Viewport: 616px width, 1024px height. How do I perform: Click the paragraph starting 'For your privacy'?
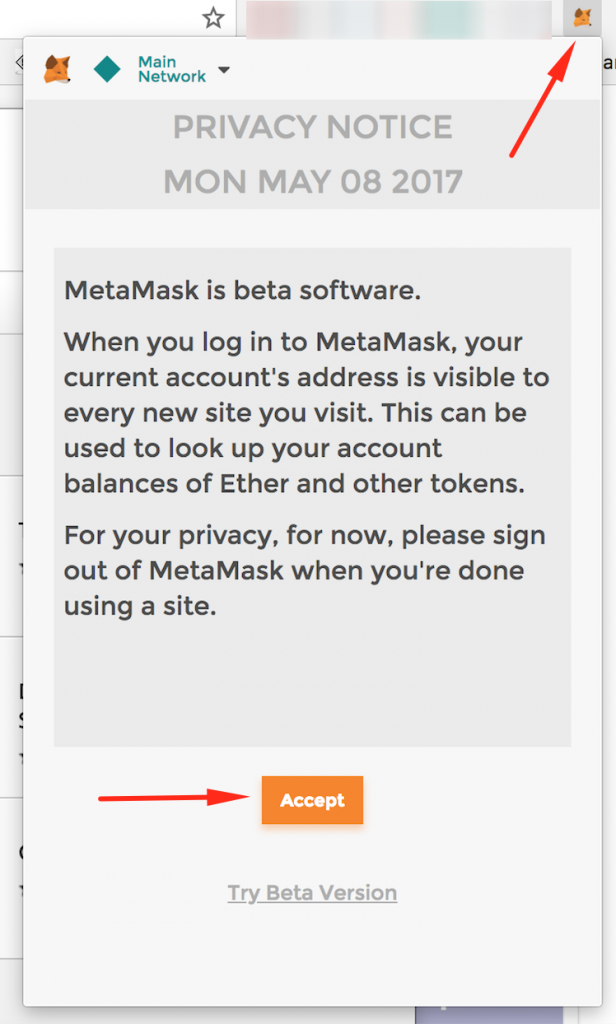click(x=304, y=571)
